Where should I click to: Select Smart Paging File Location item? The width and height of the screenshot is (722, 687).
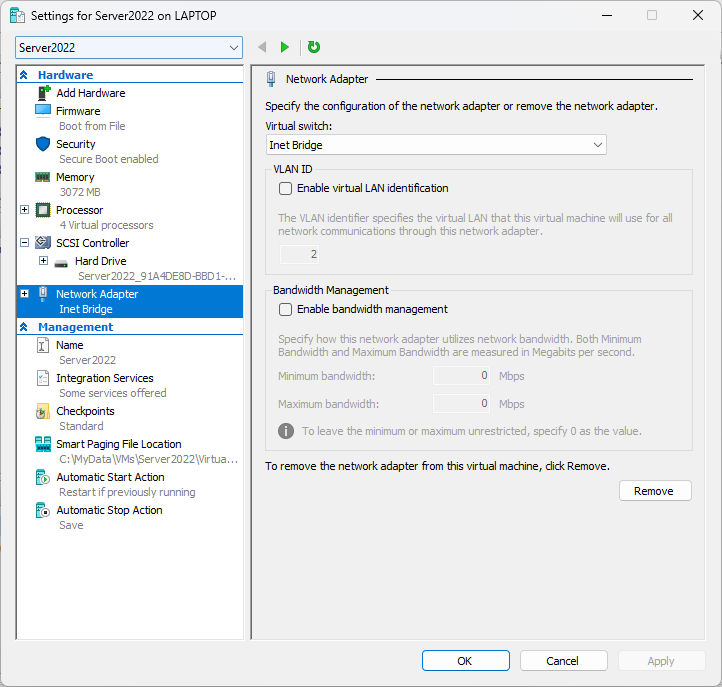(x=118, y=444)
